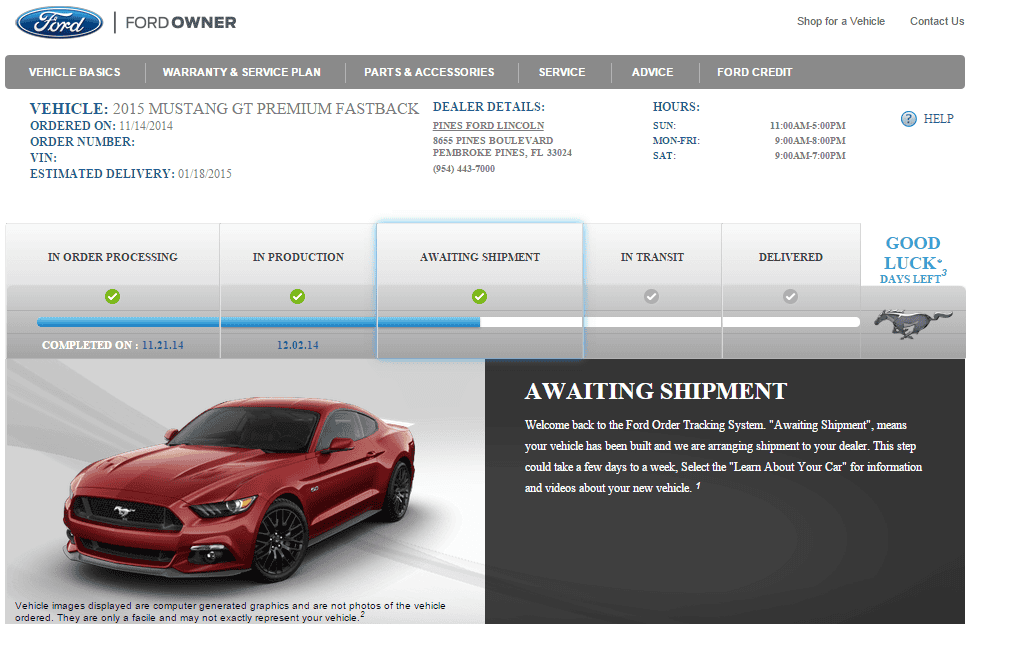The height and width of the screenshot is (654, 1010).
Task: Click the vehicle images disclaimer text
Action: [231, 611]
